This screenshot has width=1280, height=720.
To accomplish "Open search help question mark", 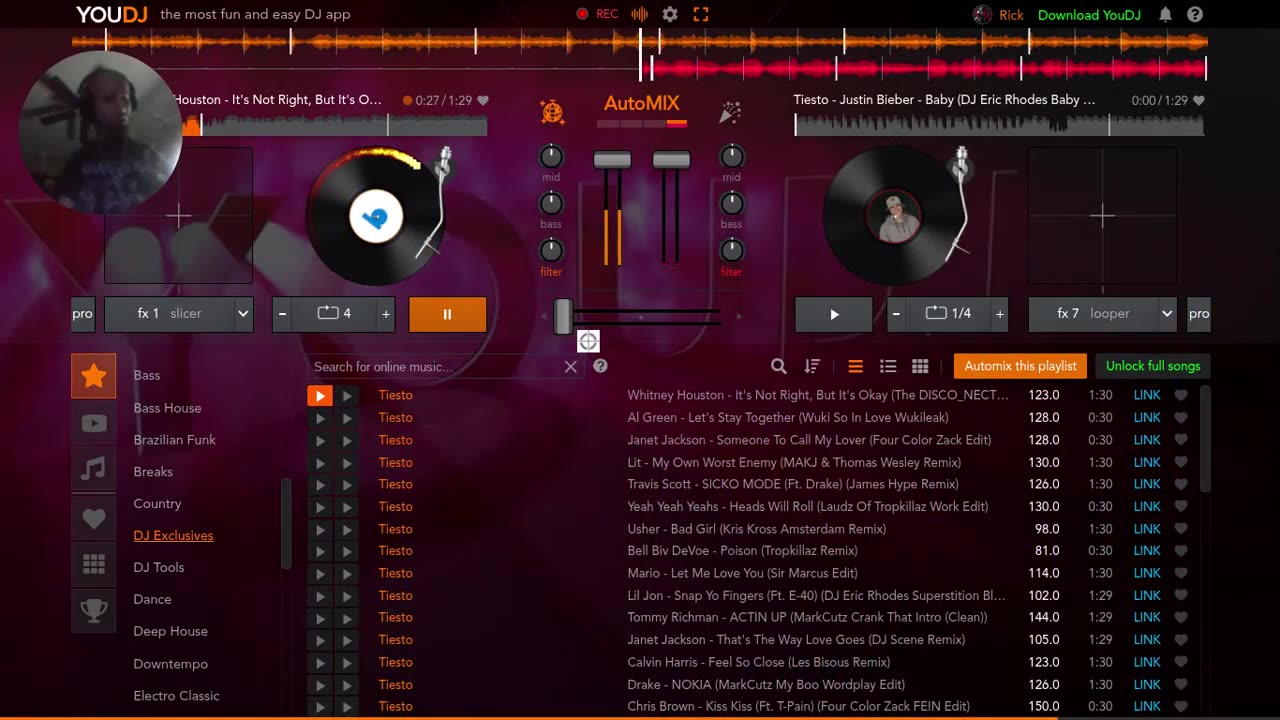I will (x=600, y=366).
